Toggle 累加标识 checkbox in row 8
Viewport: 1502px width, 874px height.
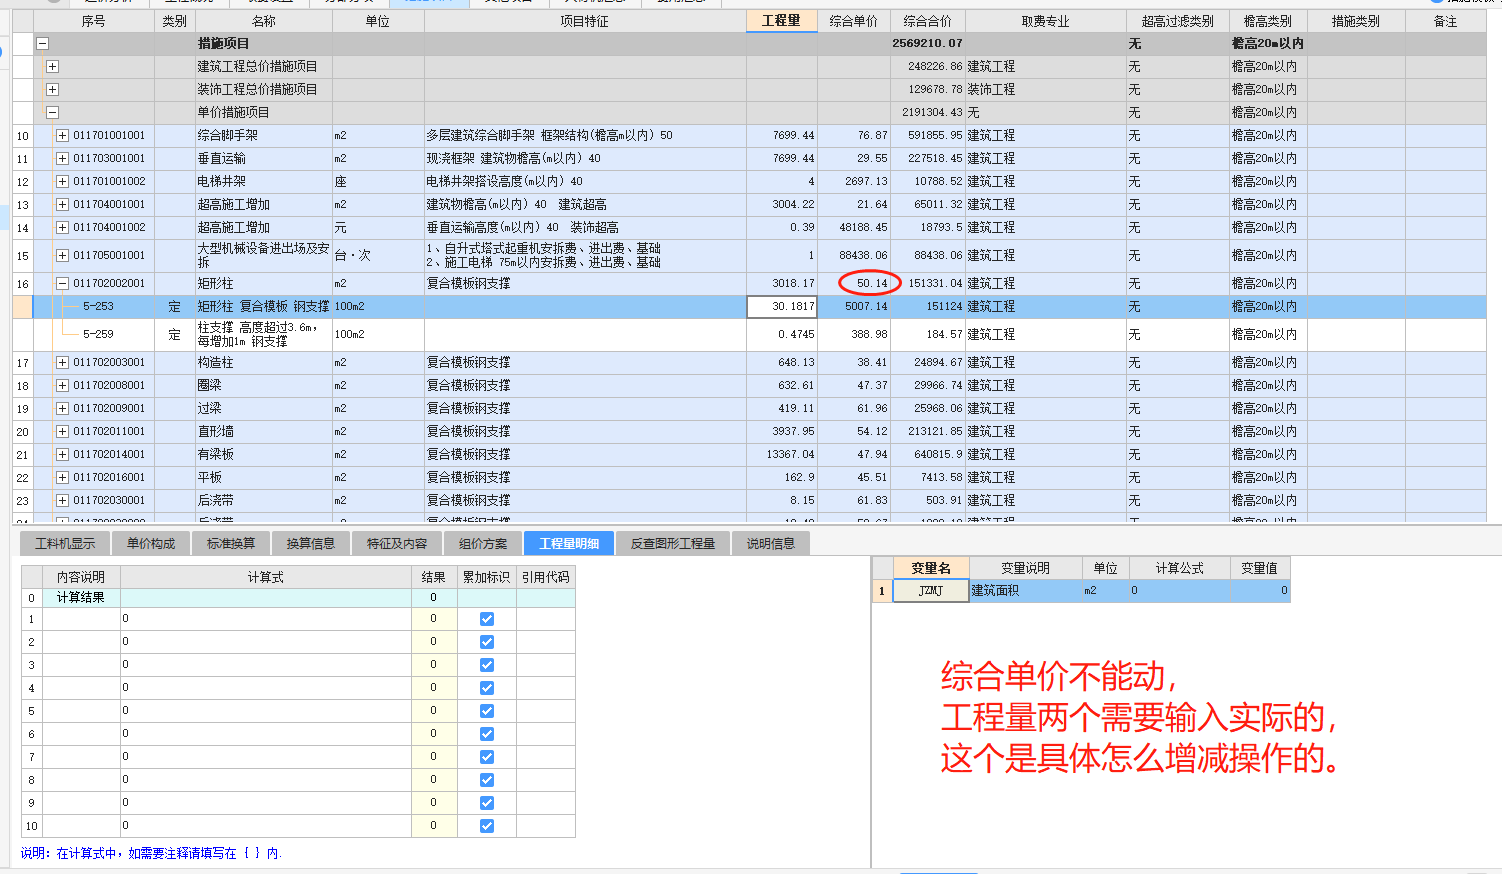tap(487, 780)
